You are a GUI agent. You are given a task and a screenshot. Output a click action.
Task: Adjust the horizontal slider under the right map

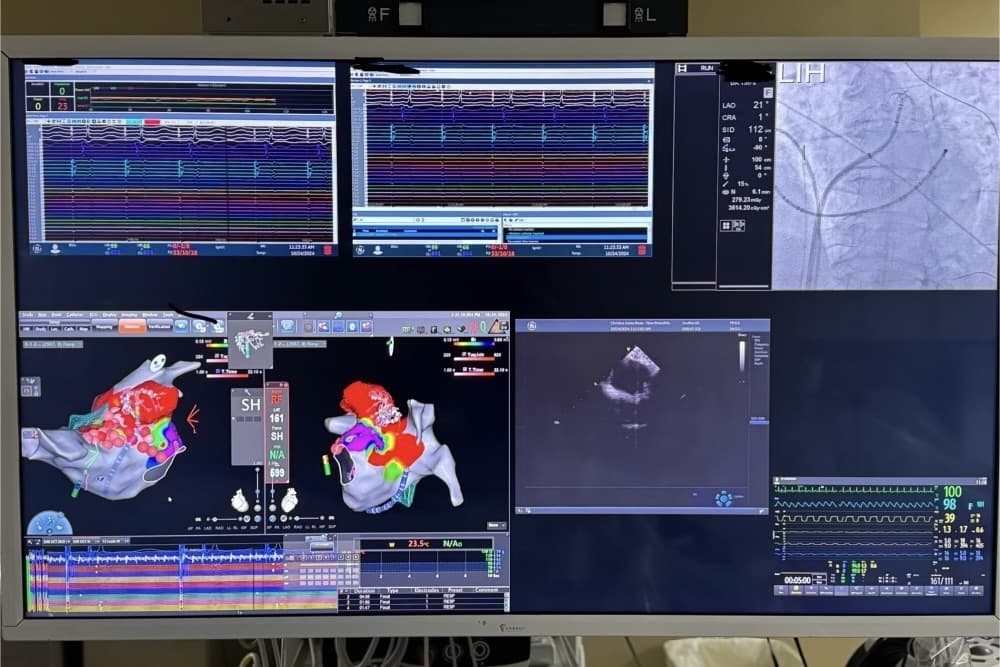pyautogui.click(x=307, y=518)
